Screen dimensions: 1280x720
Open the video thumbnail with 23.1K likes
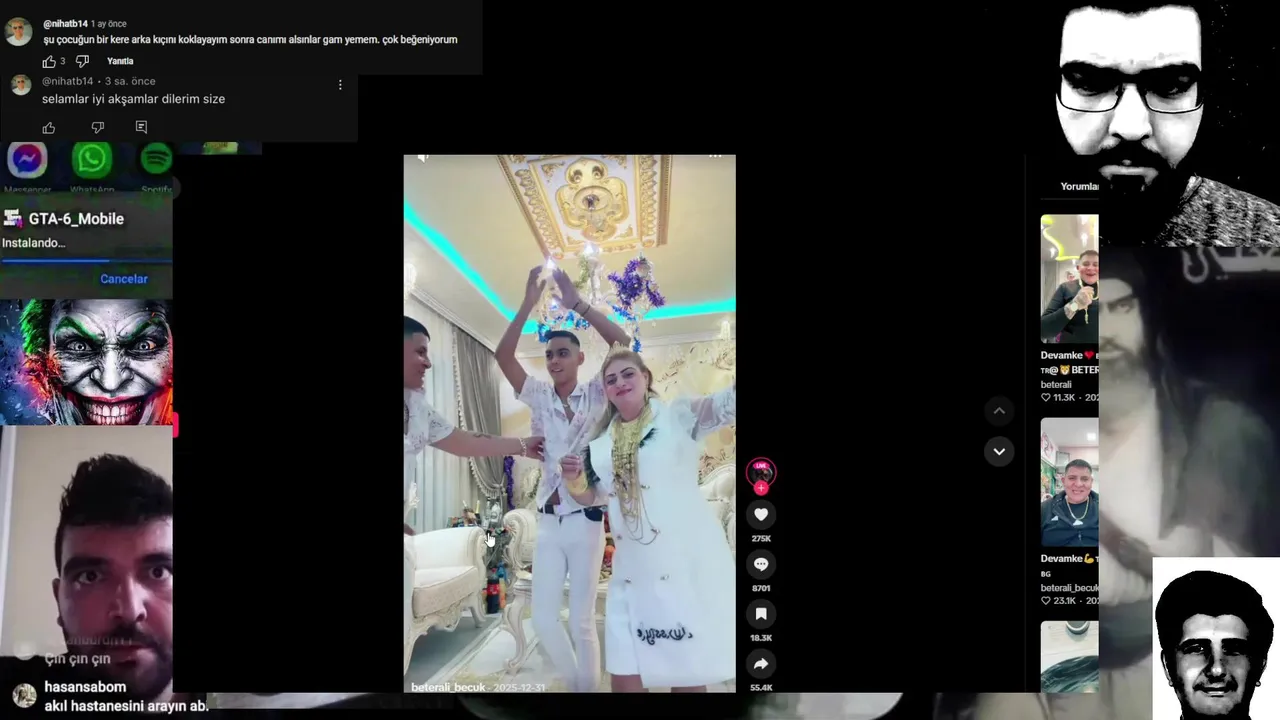[x=1069, y=482]
